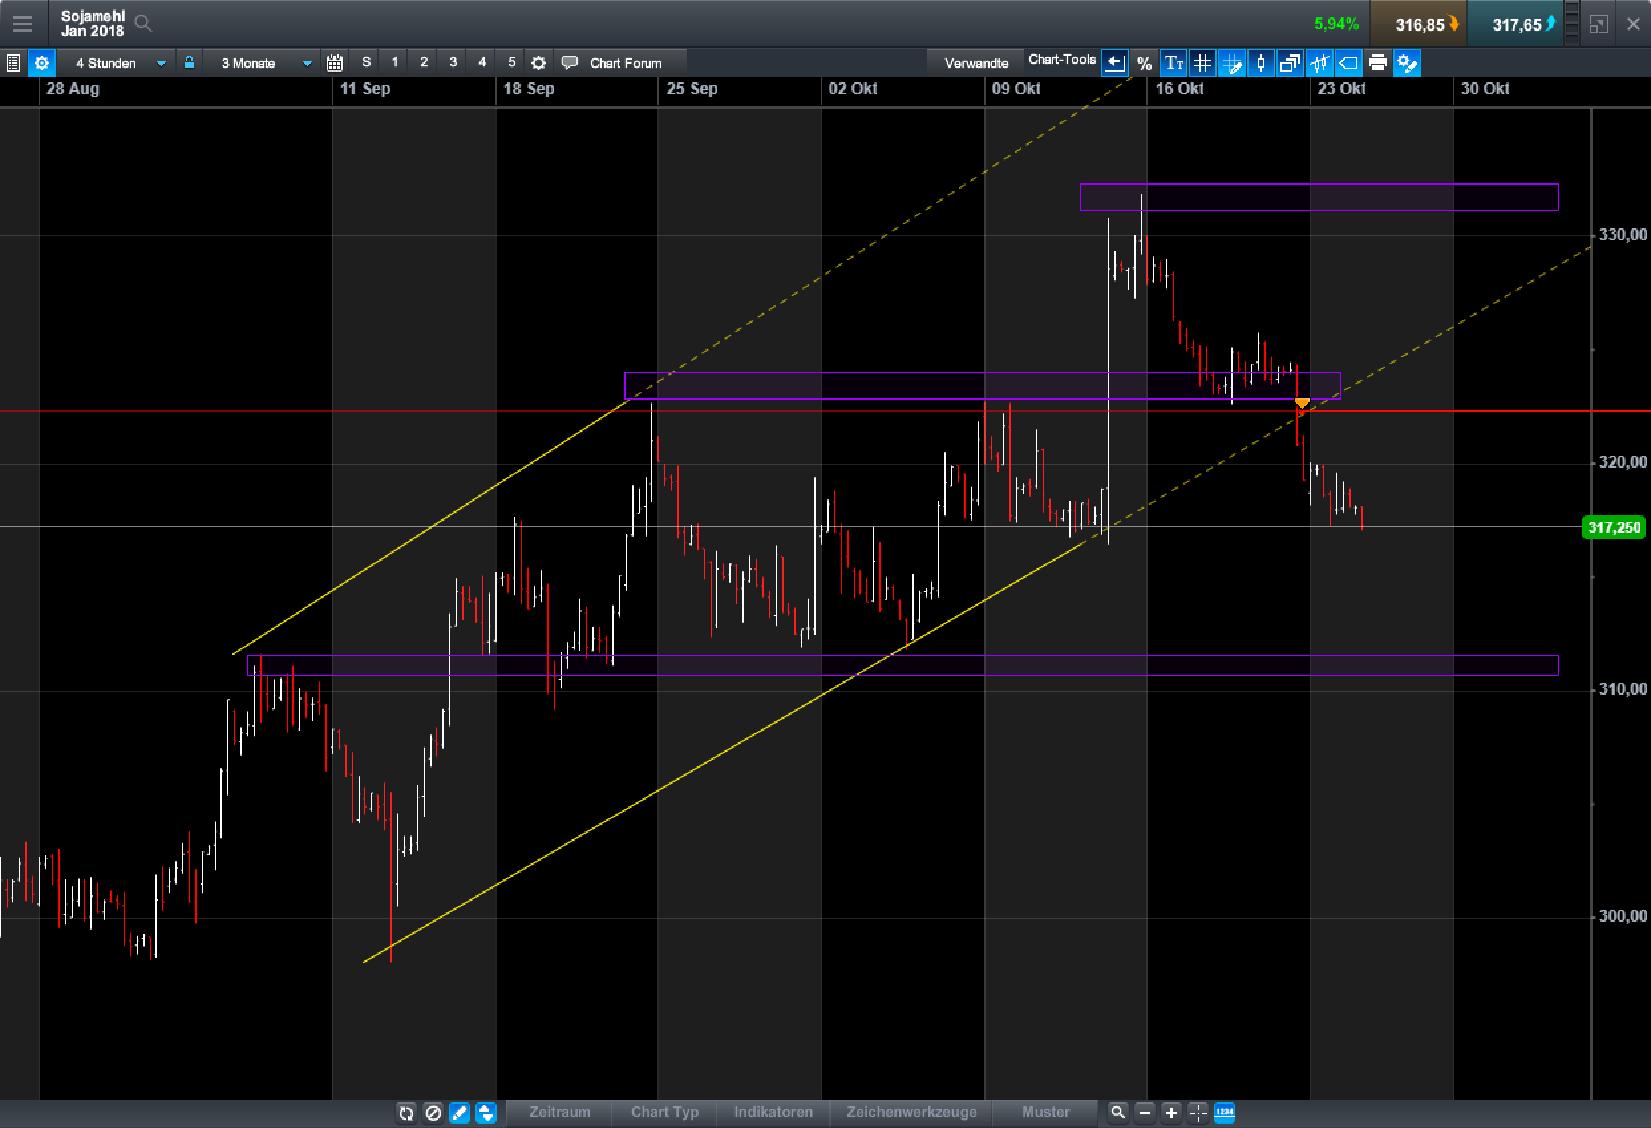Open the Indikatoren menu

[x=773, y=1113]
